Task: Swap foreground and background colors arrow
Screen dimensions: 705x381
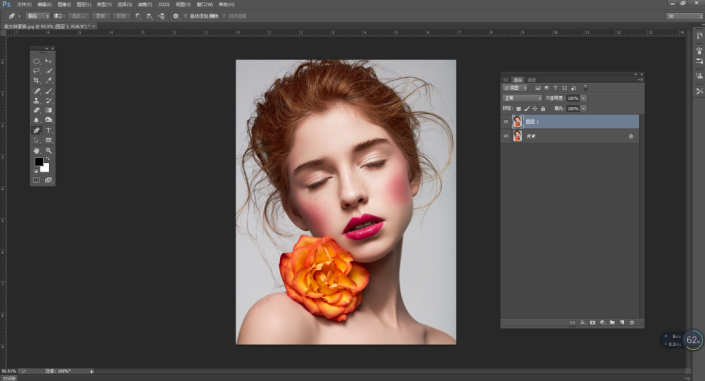Action: pos(47,159)
